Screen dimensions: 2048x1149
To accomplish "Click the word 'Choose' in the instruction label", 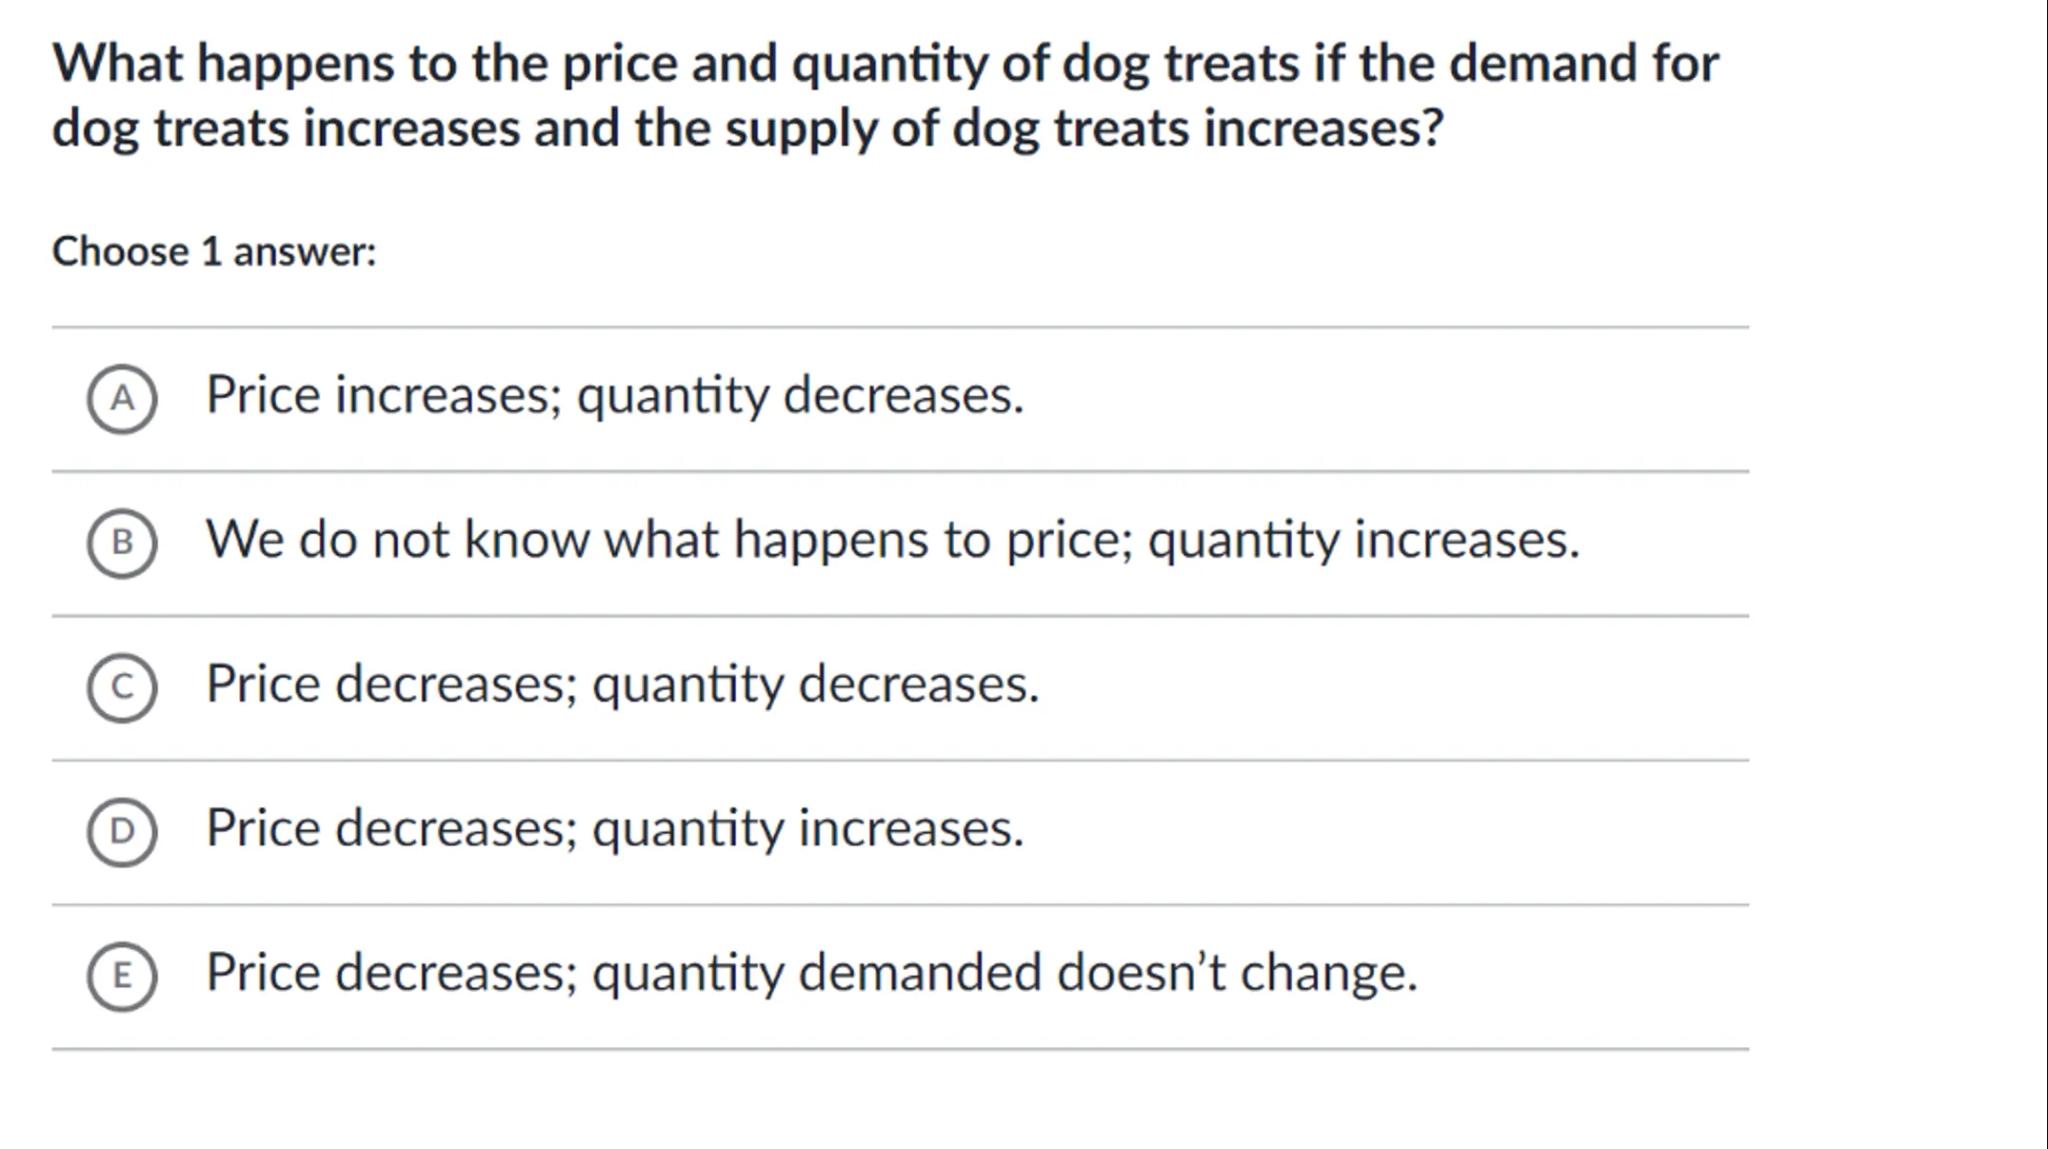I will click(120, 251).
